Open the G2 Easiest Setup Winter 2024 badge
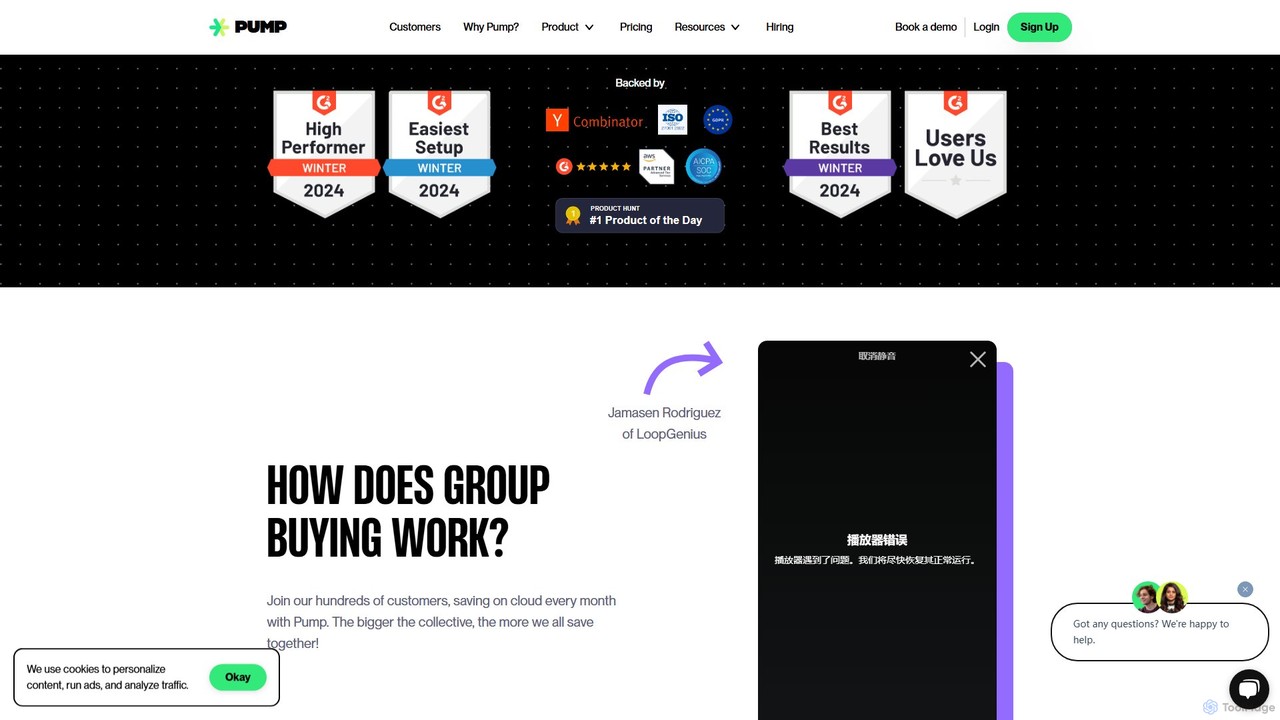The width and height of the screenshot is (1280, 720). pos(439,154)
